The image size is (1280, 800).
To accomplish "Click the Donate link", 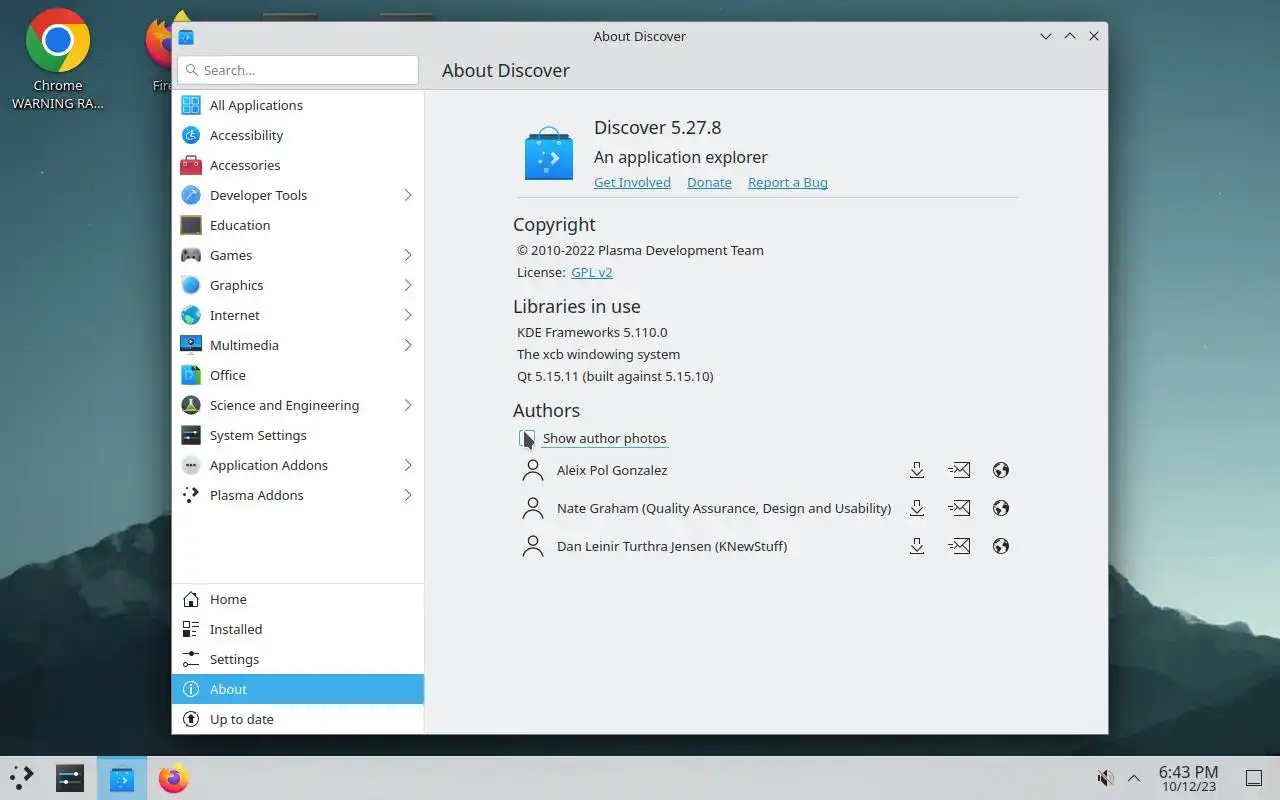I will [x=709, y=182].
